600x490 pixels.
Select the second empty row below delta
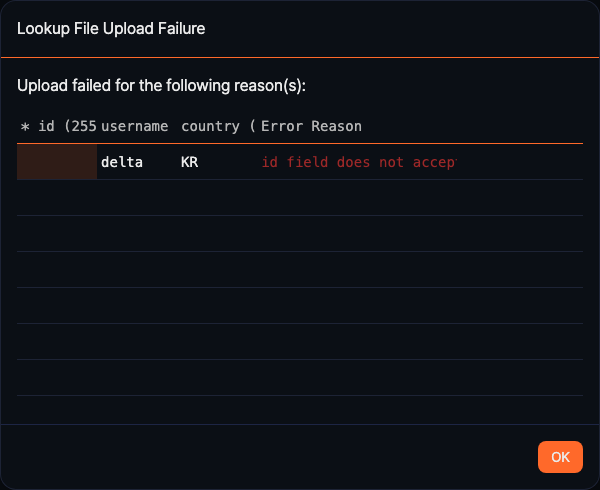pos(300,234)
